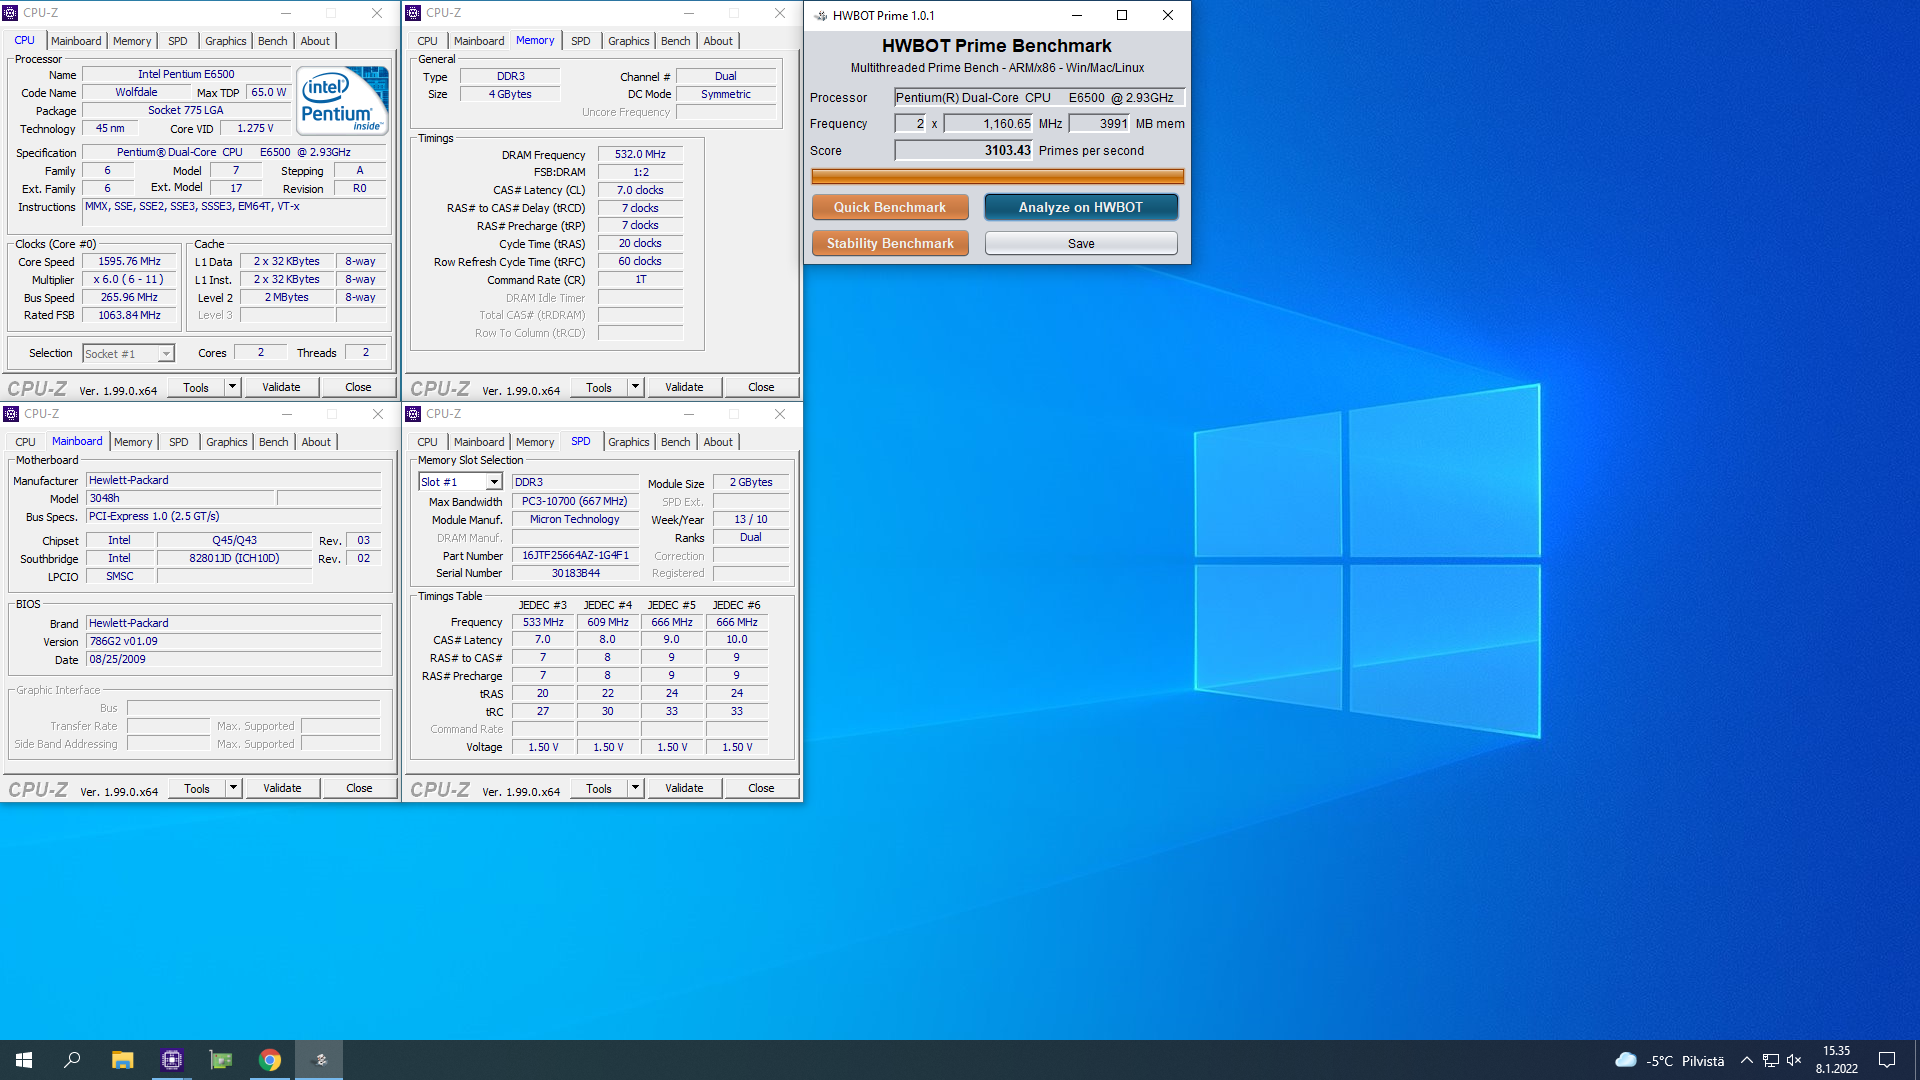
Task: Click Close button in Memory window
Action: point(761,387)
